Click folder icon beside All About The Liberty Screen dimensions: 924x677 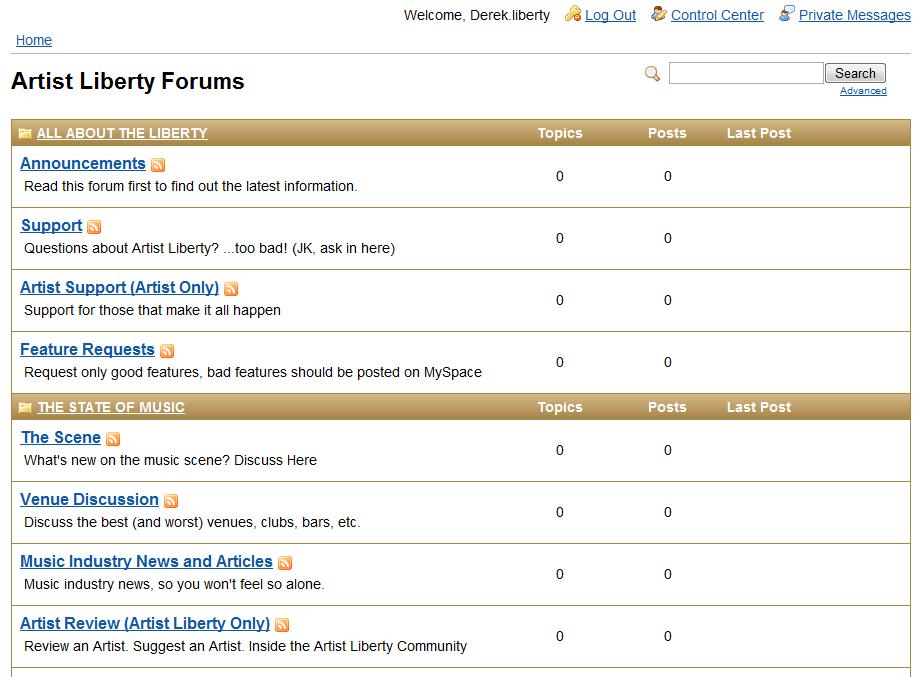pos(25,134)
